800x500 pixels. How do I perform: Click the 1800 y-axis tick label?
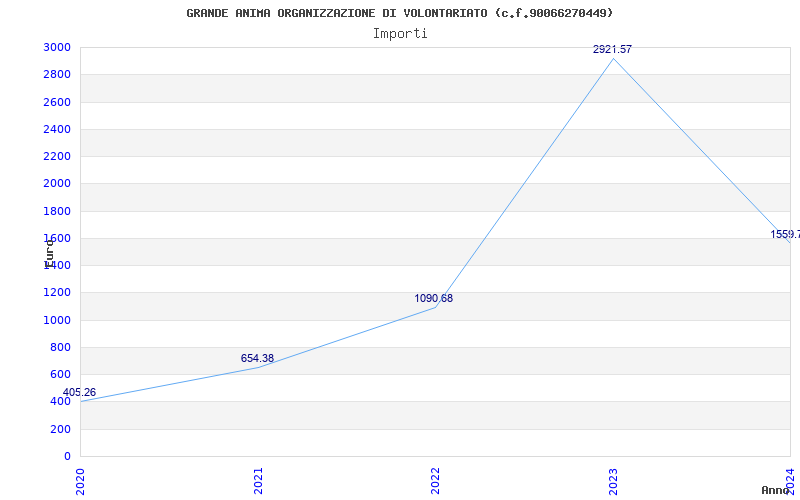(57, 211)
